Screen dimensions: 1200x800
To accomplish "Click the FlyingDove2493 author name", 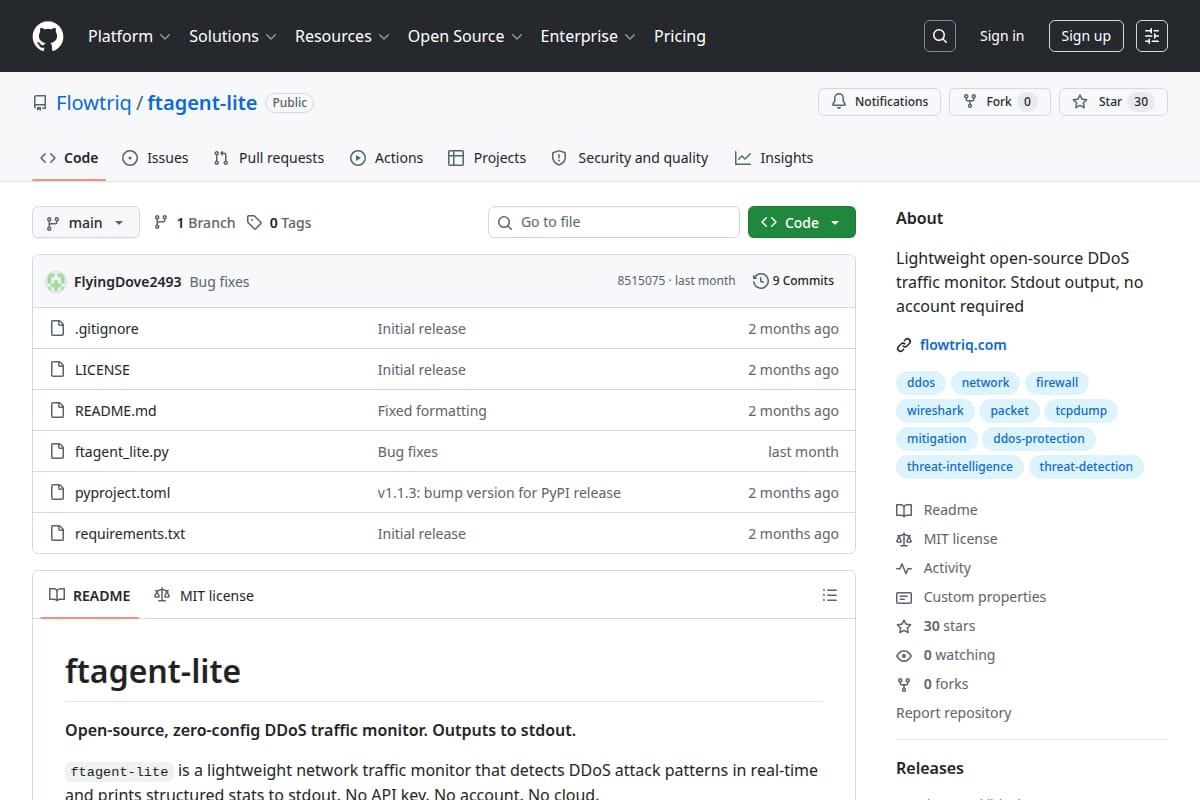I will point(128,282).
